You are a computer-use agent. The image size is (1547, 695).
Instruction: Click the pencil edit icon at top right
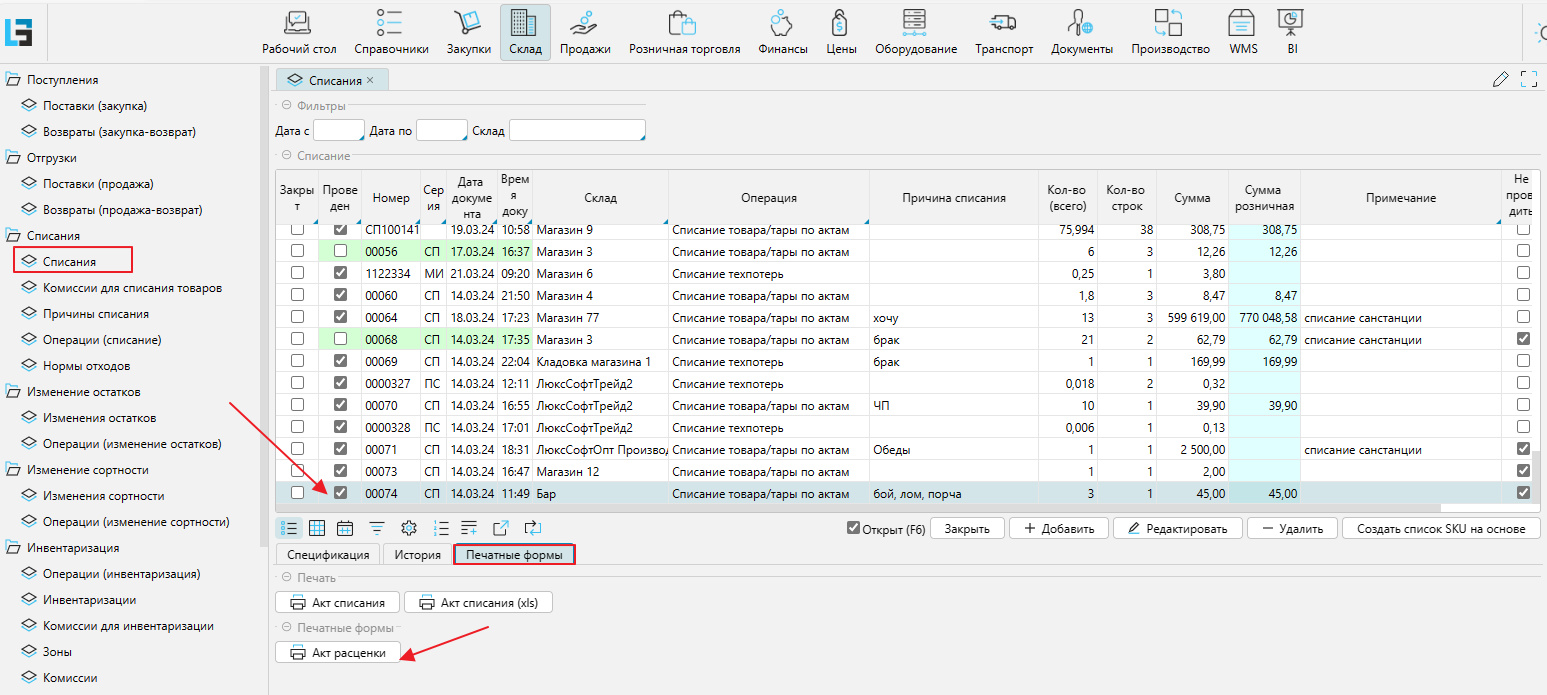click(x=1499, y=80)
